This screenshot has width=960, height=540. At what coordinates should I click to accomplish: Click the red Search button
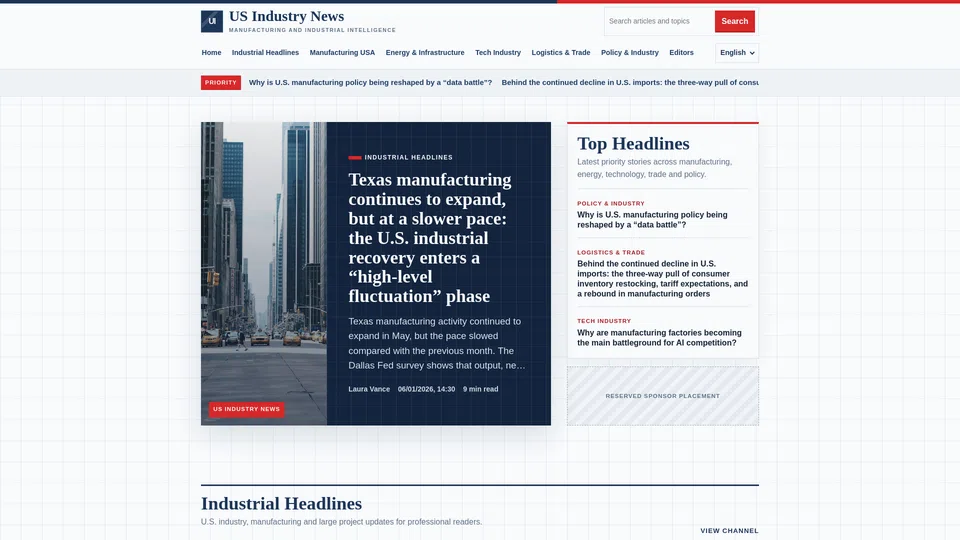pos(734,21)
